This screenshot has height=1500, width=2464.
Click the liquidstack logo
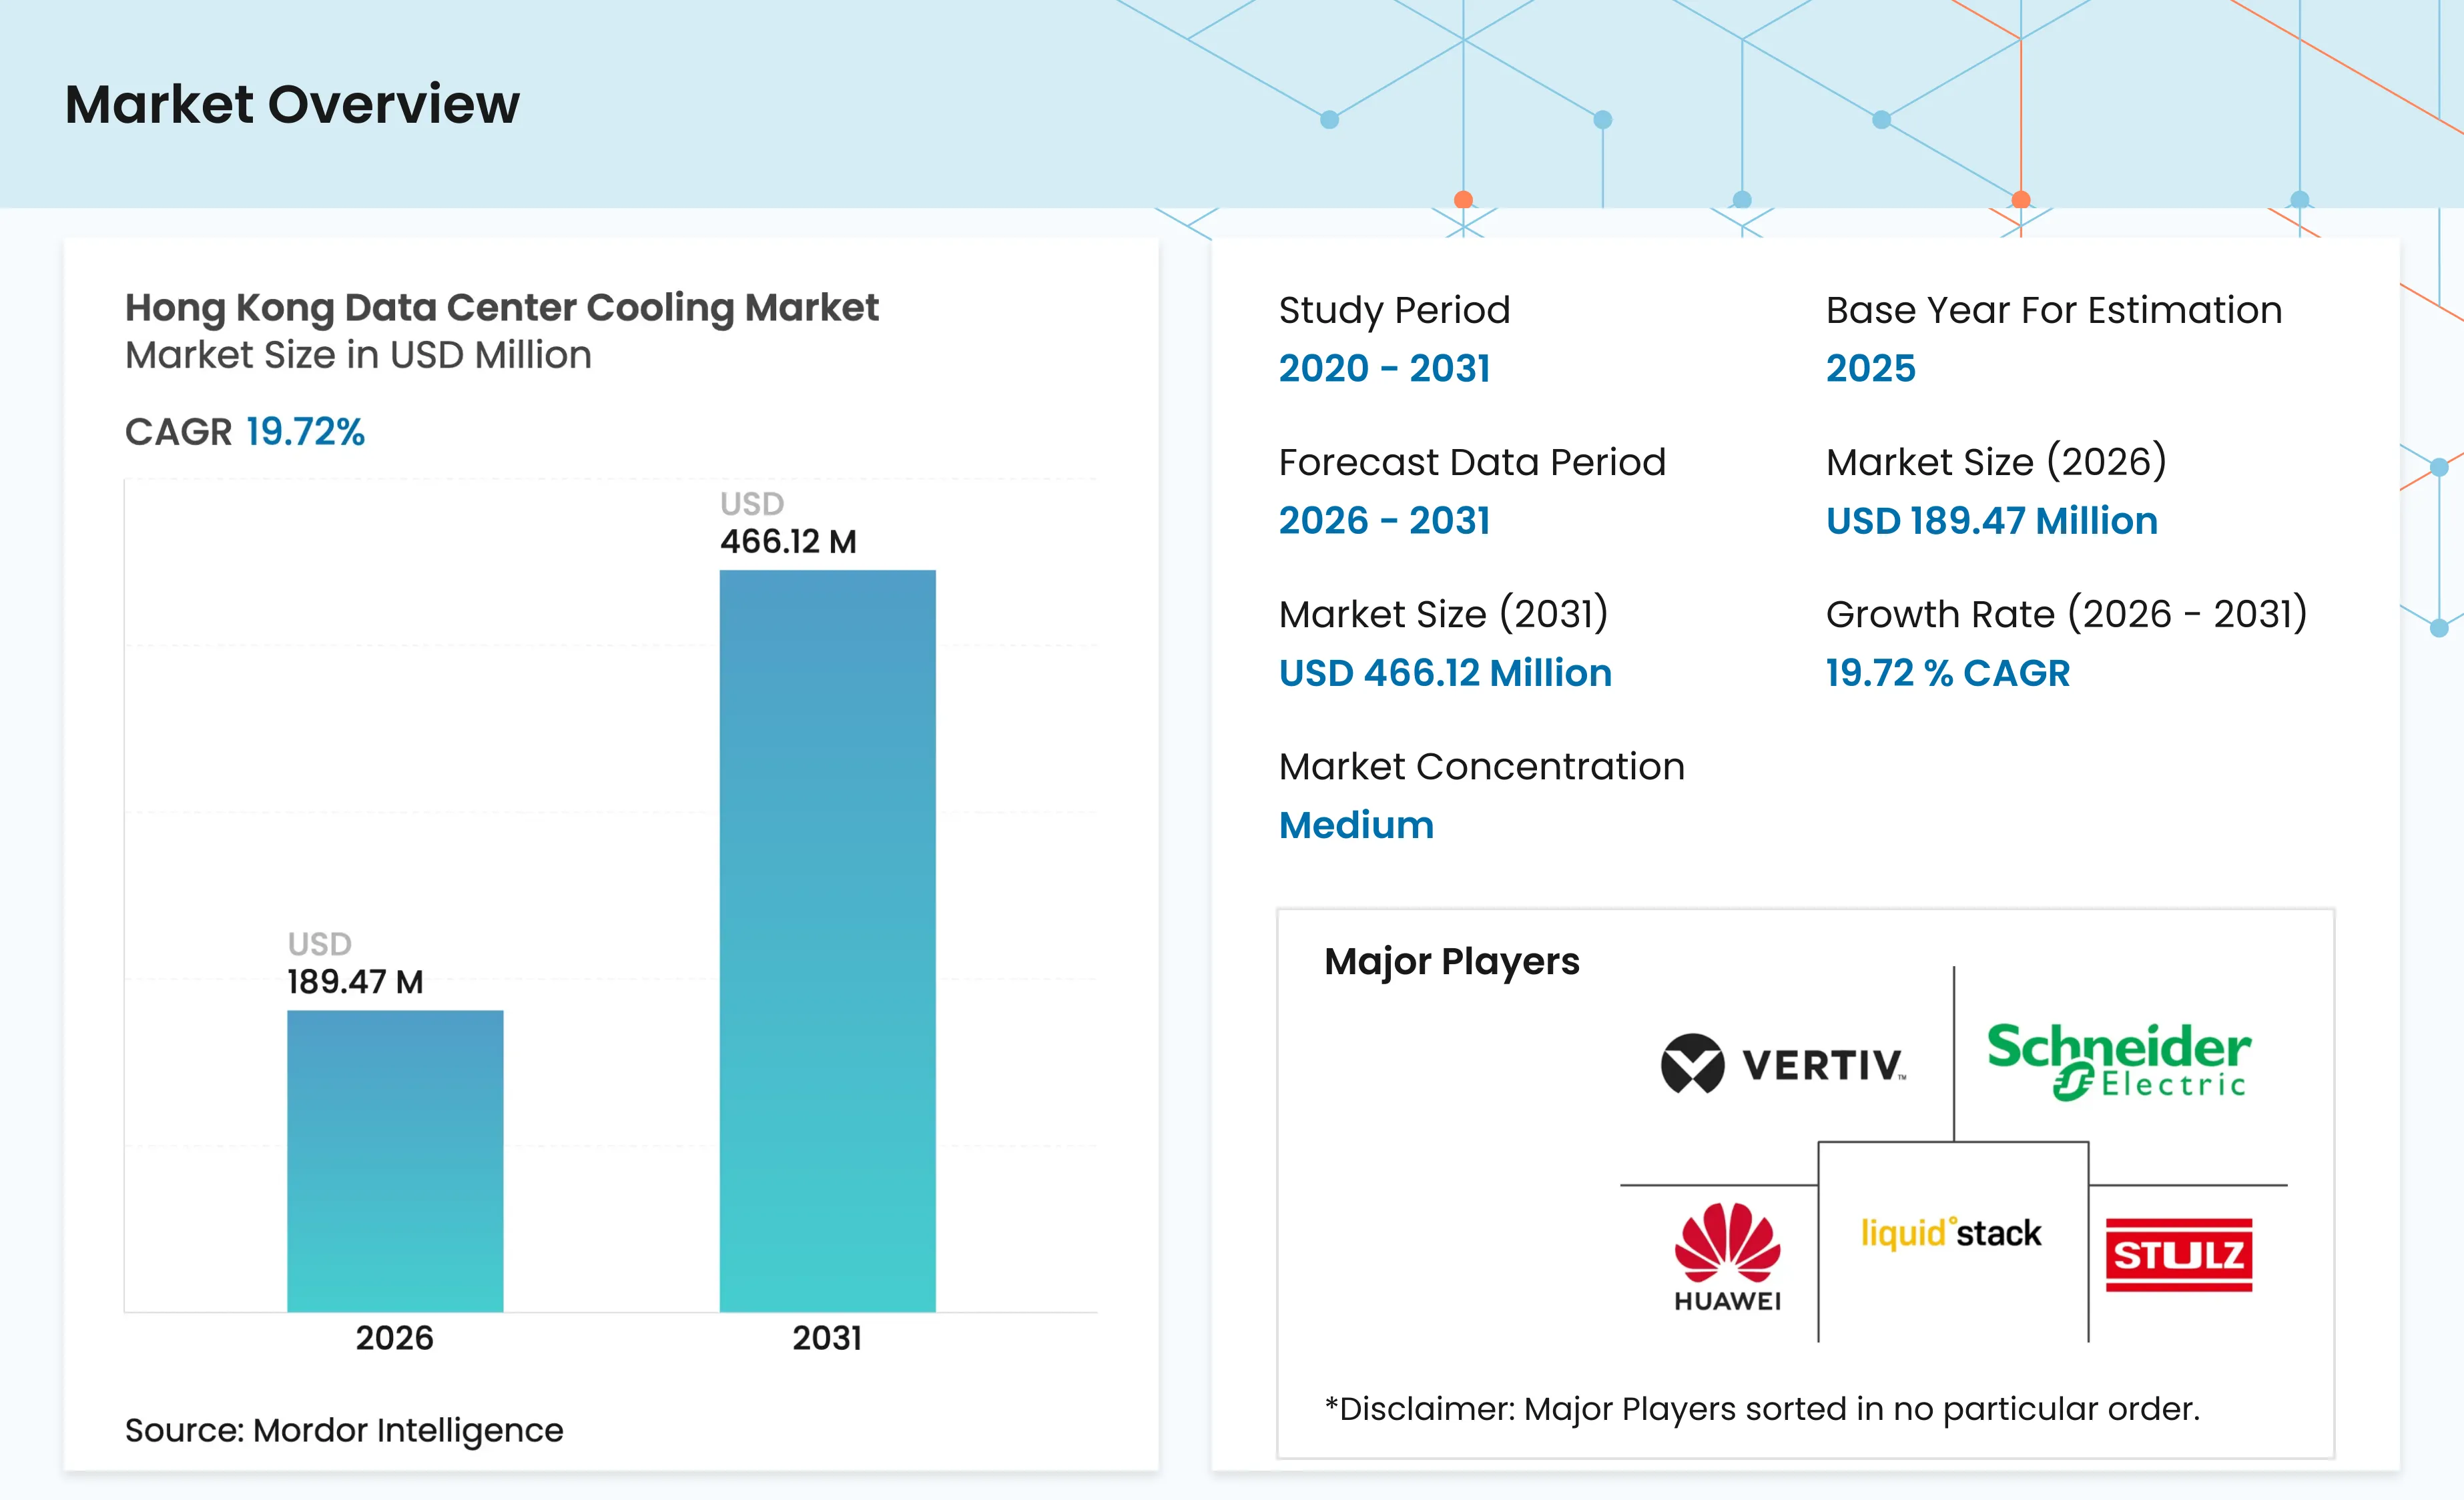point(1951,1233)
